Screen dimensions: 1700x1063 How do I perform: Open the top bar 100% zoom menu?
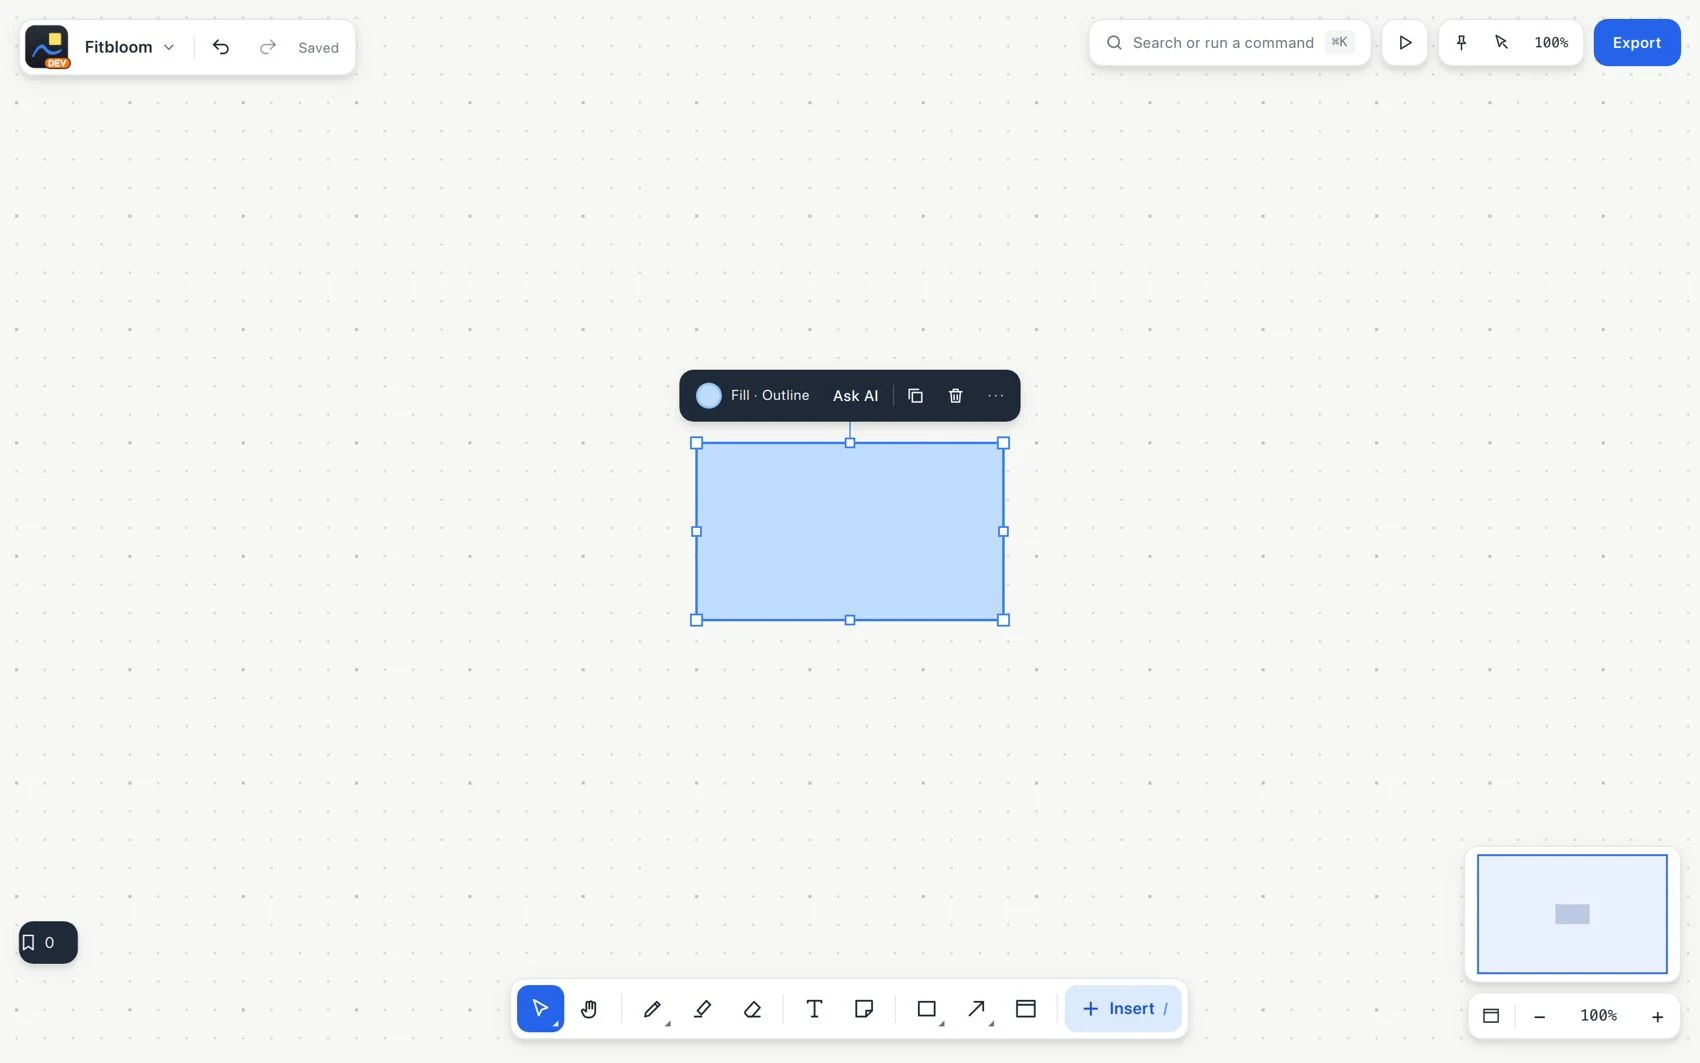(1551, 42)
